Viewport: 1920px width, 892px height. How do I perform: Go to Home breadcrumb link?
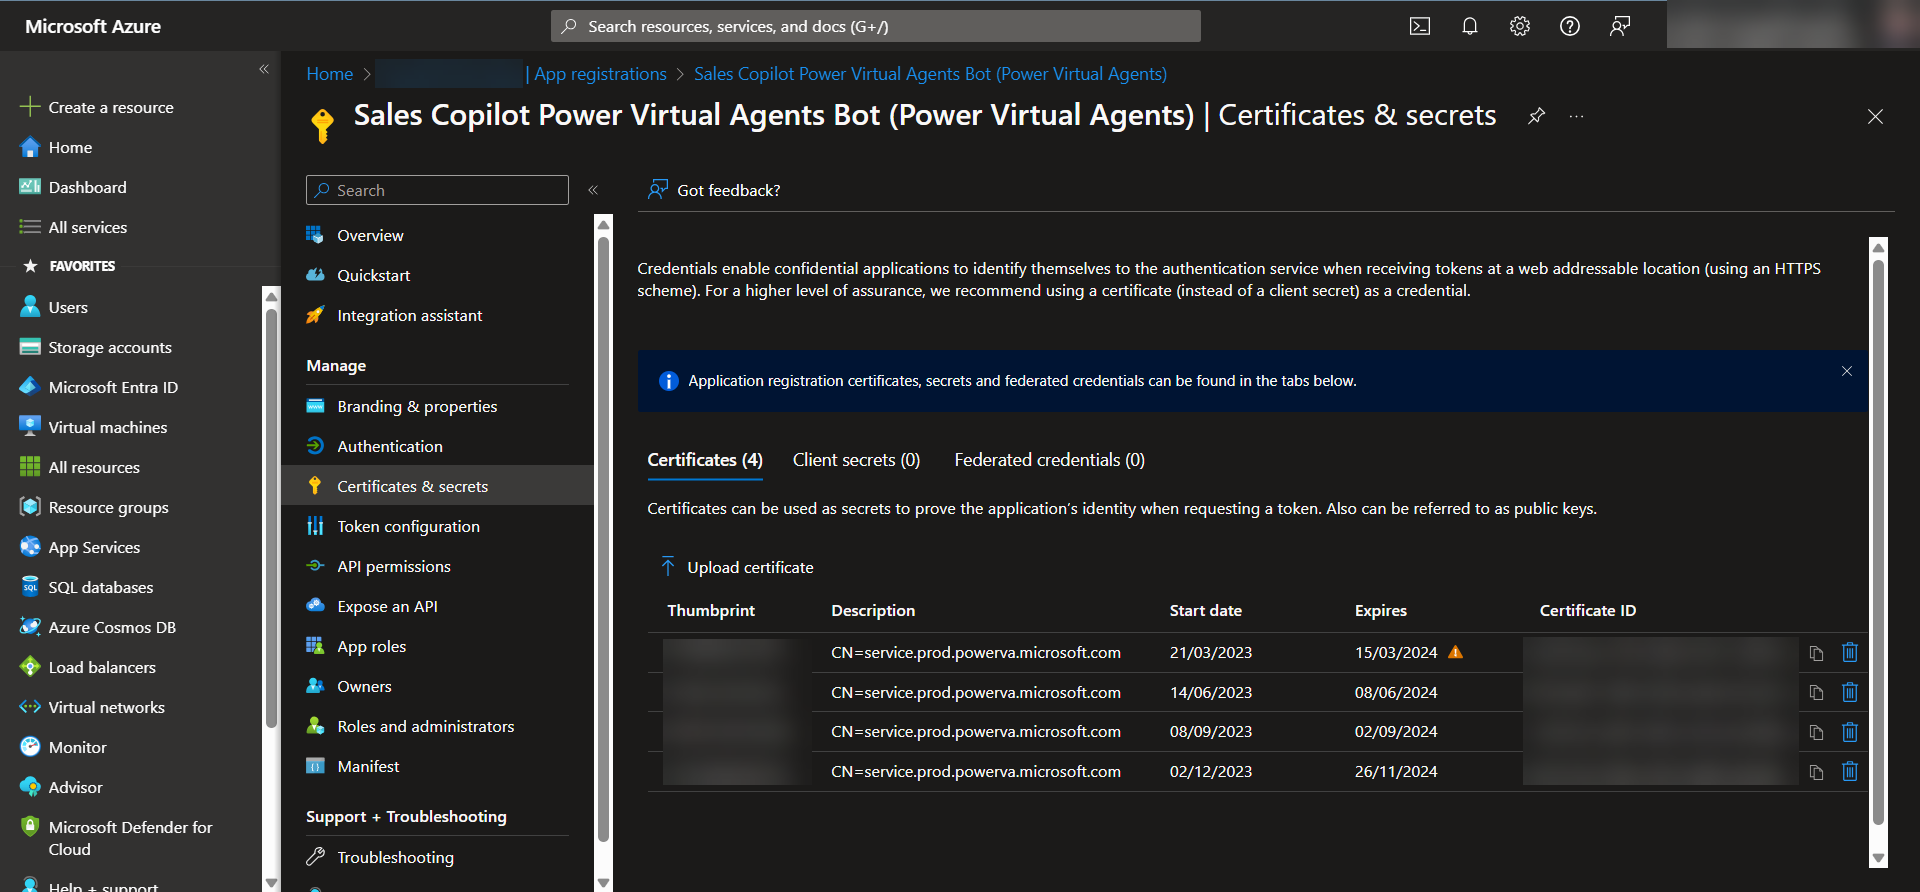(329, 74)
